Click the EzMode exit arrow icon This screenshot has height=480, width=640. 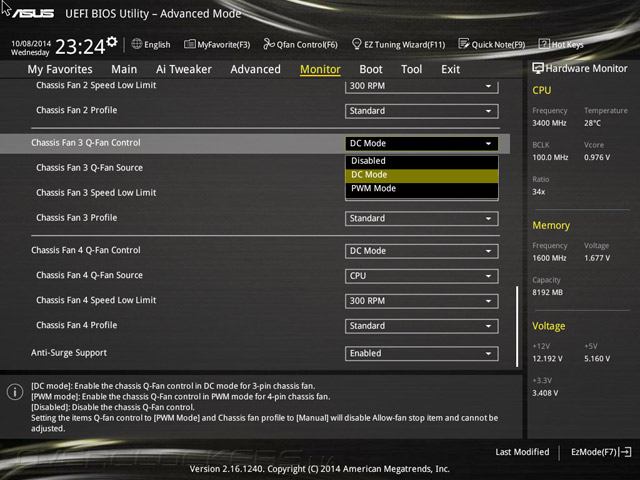click(x=625, y=452)
